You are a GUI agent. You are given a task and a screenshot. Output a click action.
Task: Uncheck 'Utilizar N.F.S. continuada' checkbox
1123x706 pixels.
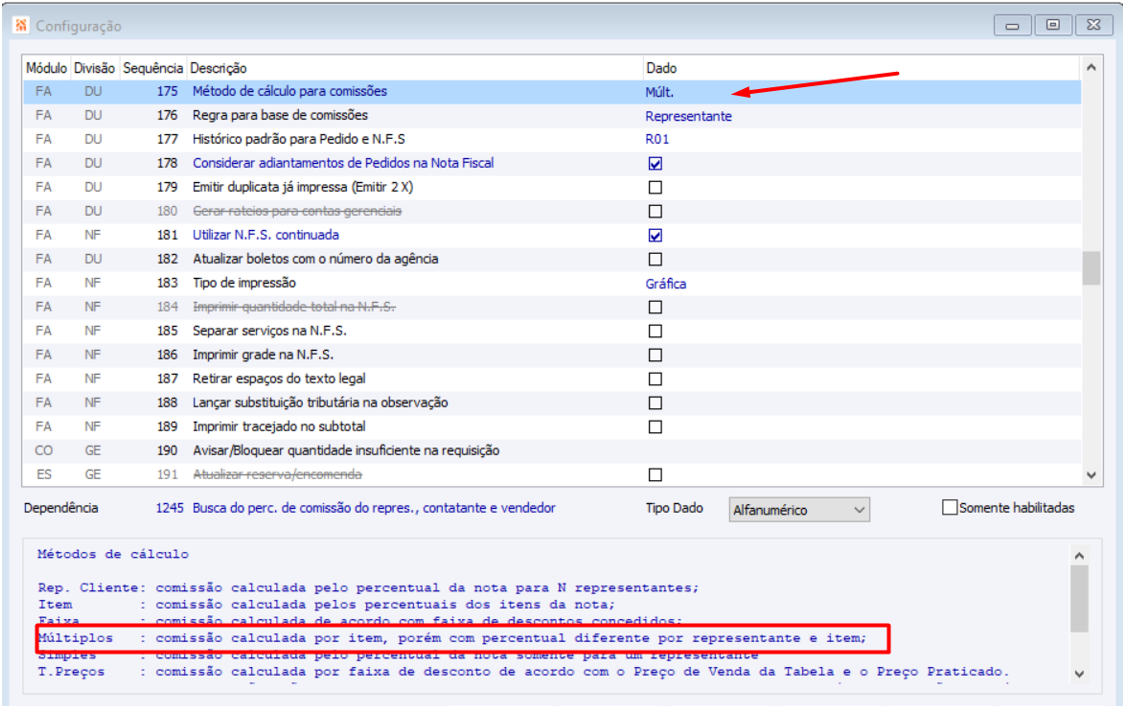click(655, 236)
